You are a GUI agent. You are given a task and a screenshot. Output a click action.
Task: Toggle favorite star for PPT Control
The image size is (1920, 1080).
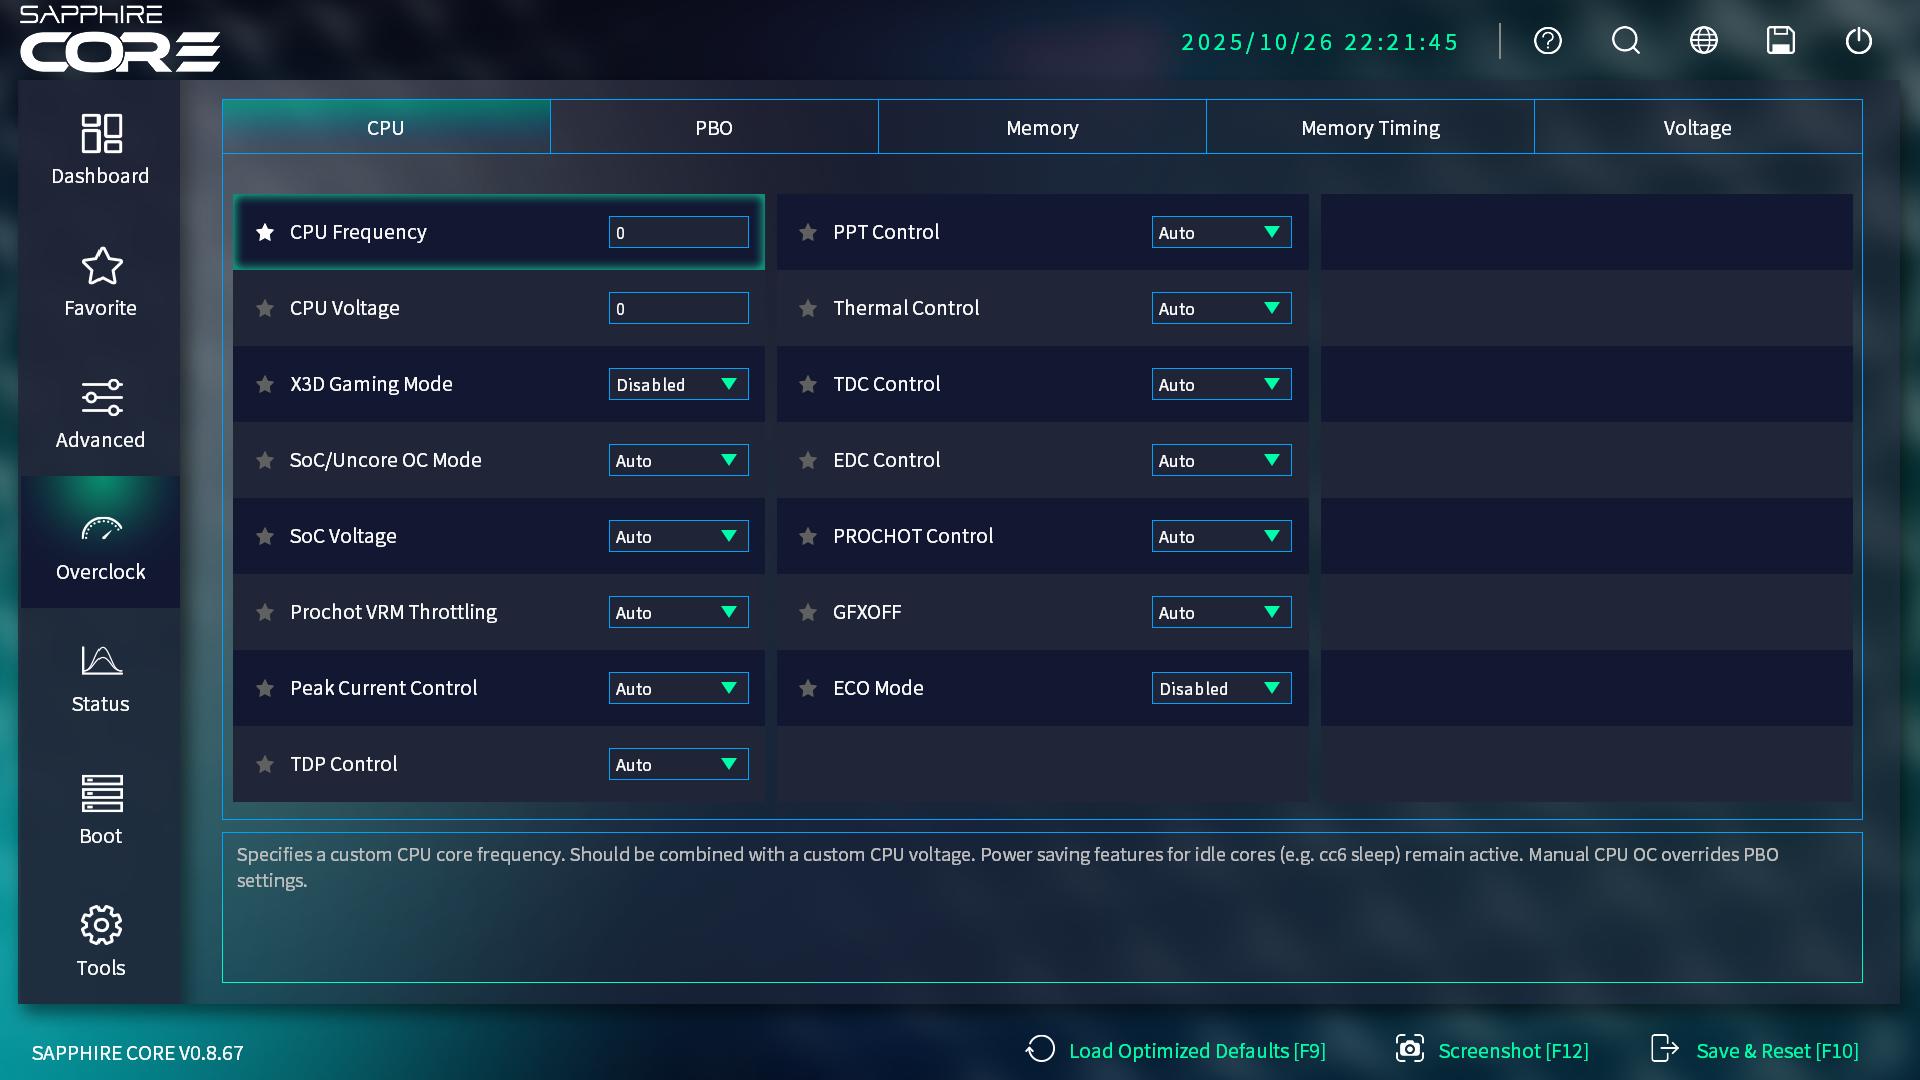point(808,233)
